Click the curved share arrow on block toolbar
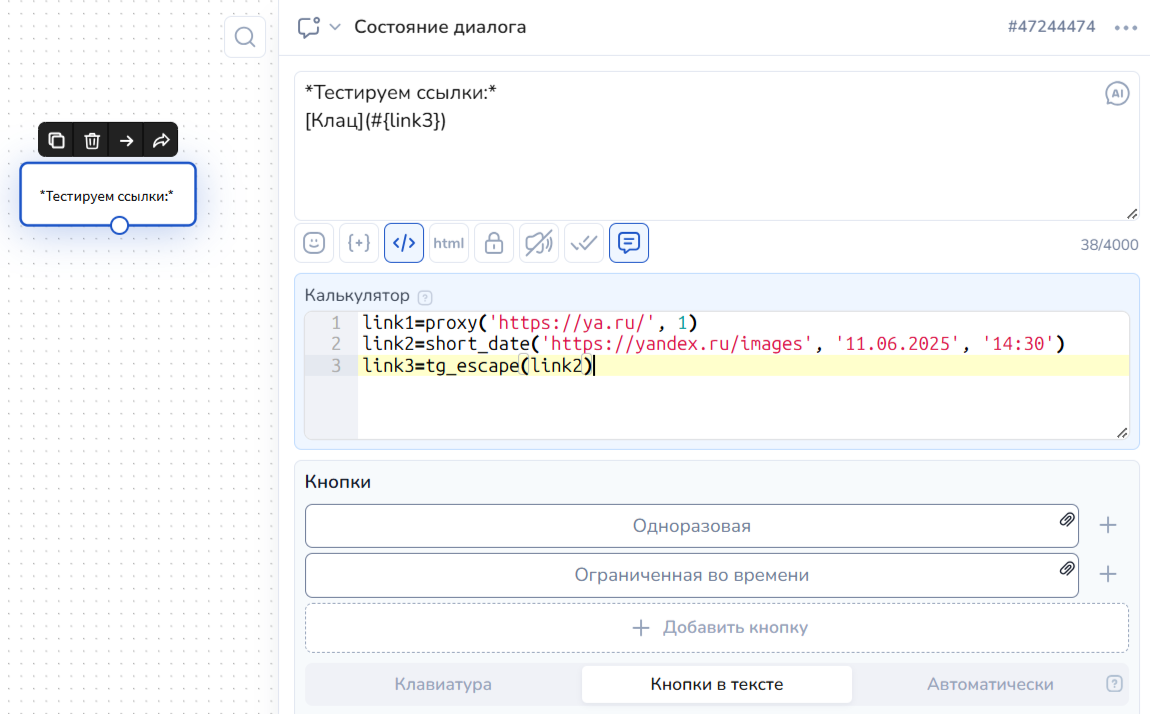This screenshot has width=1150, height=714. [x=161, y=141]
